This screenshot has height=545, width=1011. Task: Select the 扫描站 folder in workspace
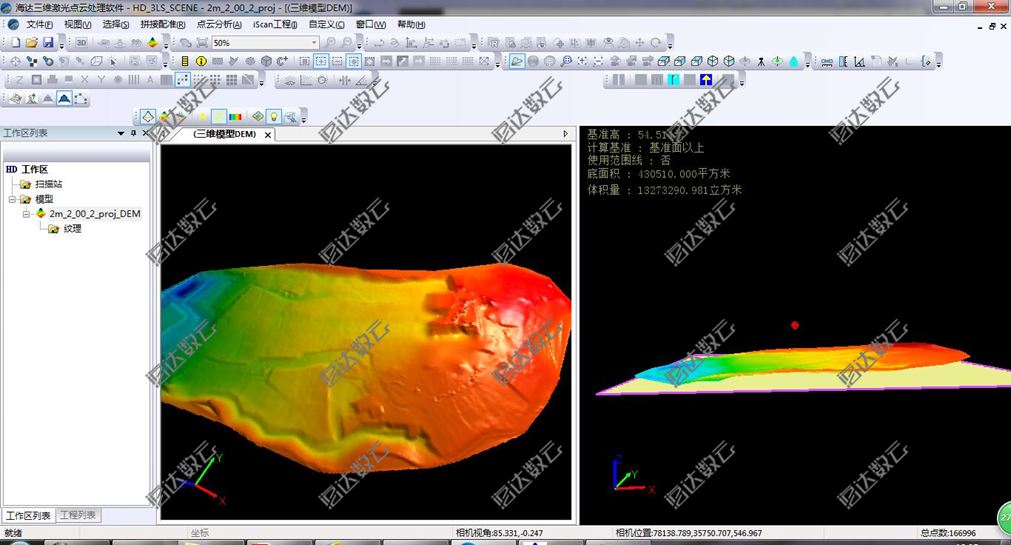pos(49,184)
